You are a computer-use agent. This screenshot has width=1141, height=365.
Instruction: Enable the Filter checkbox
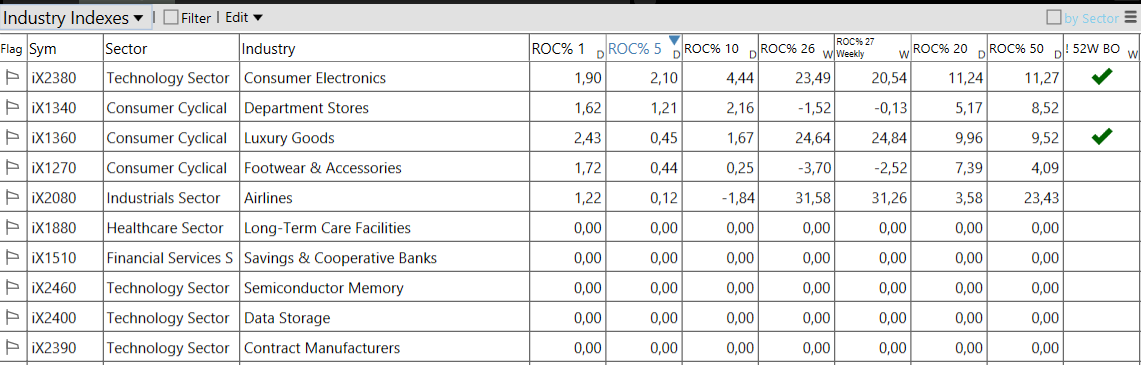(x=171, y=18)
